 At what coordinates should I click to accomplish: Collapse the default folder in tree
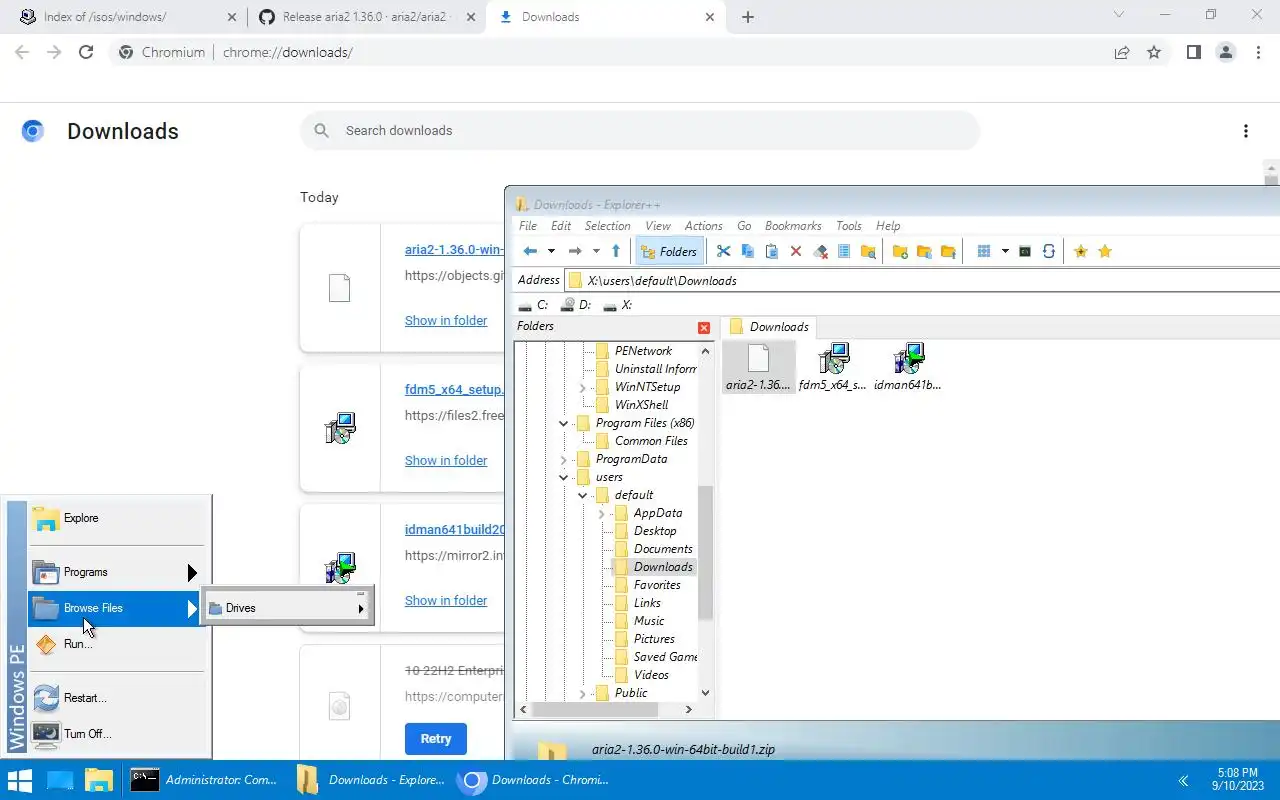coord(583,495)
